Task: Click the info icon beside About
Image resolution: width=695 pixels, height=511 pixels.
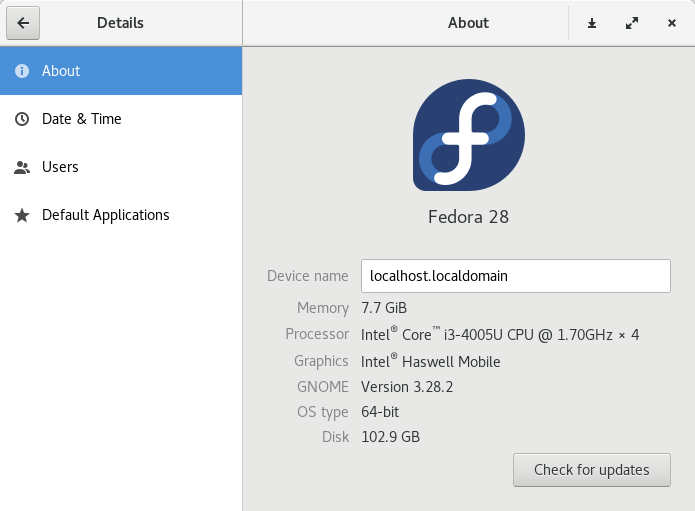Action: 22,71
